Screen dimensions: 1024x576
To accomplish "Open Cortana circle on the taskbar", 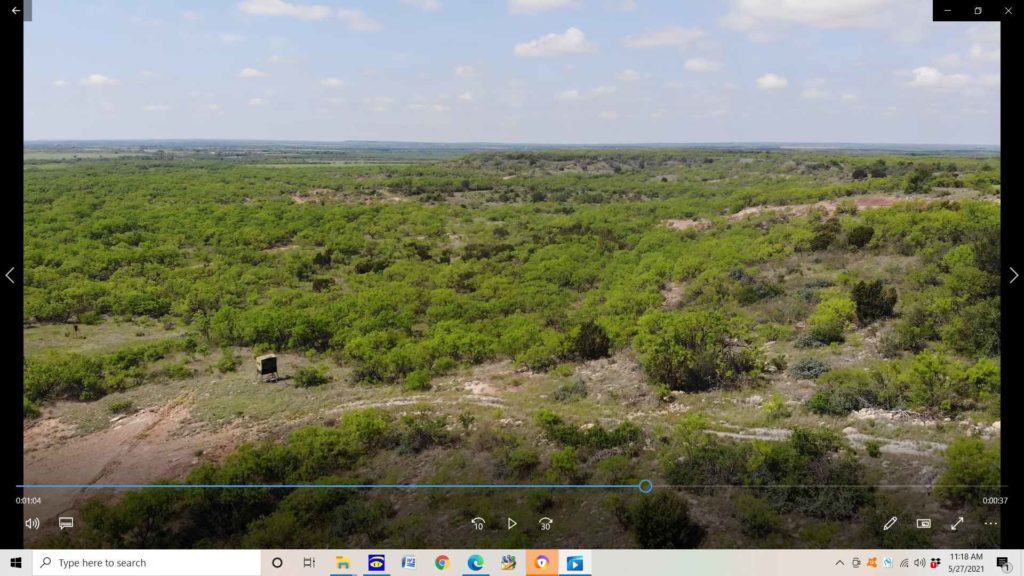I will (x=277, y=562).
